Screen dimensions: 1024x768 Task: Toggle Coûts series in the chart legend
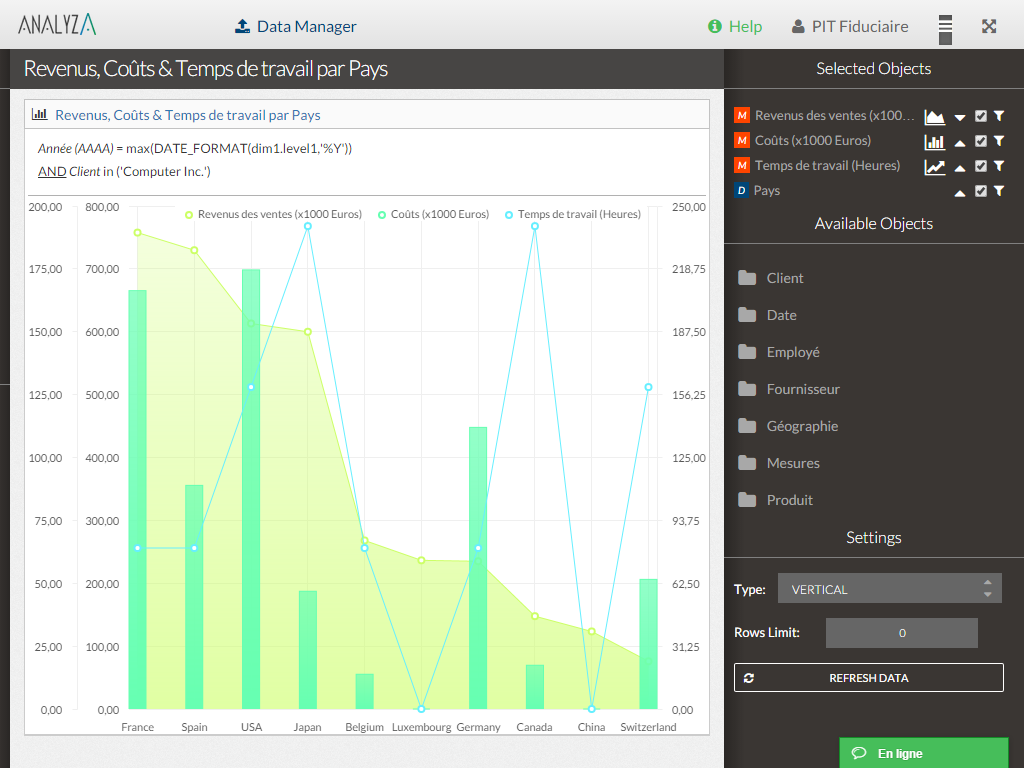coord(432,214)
